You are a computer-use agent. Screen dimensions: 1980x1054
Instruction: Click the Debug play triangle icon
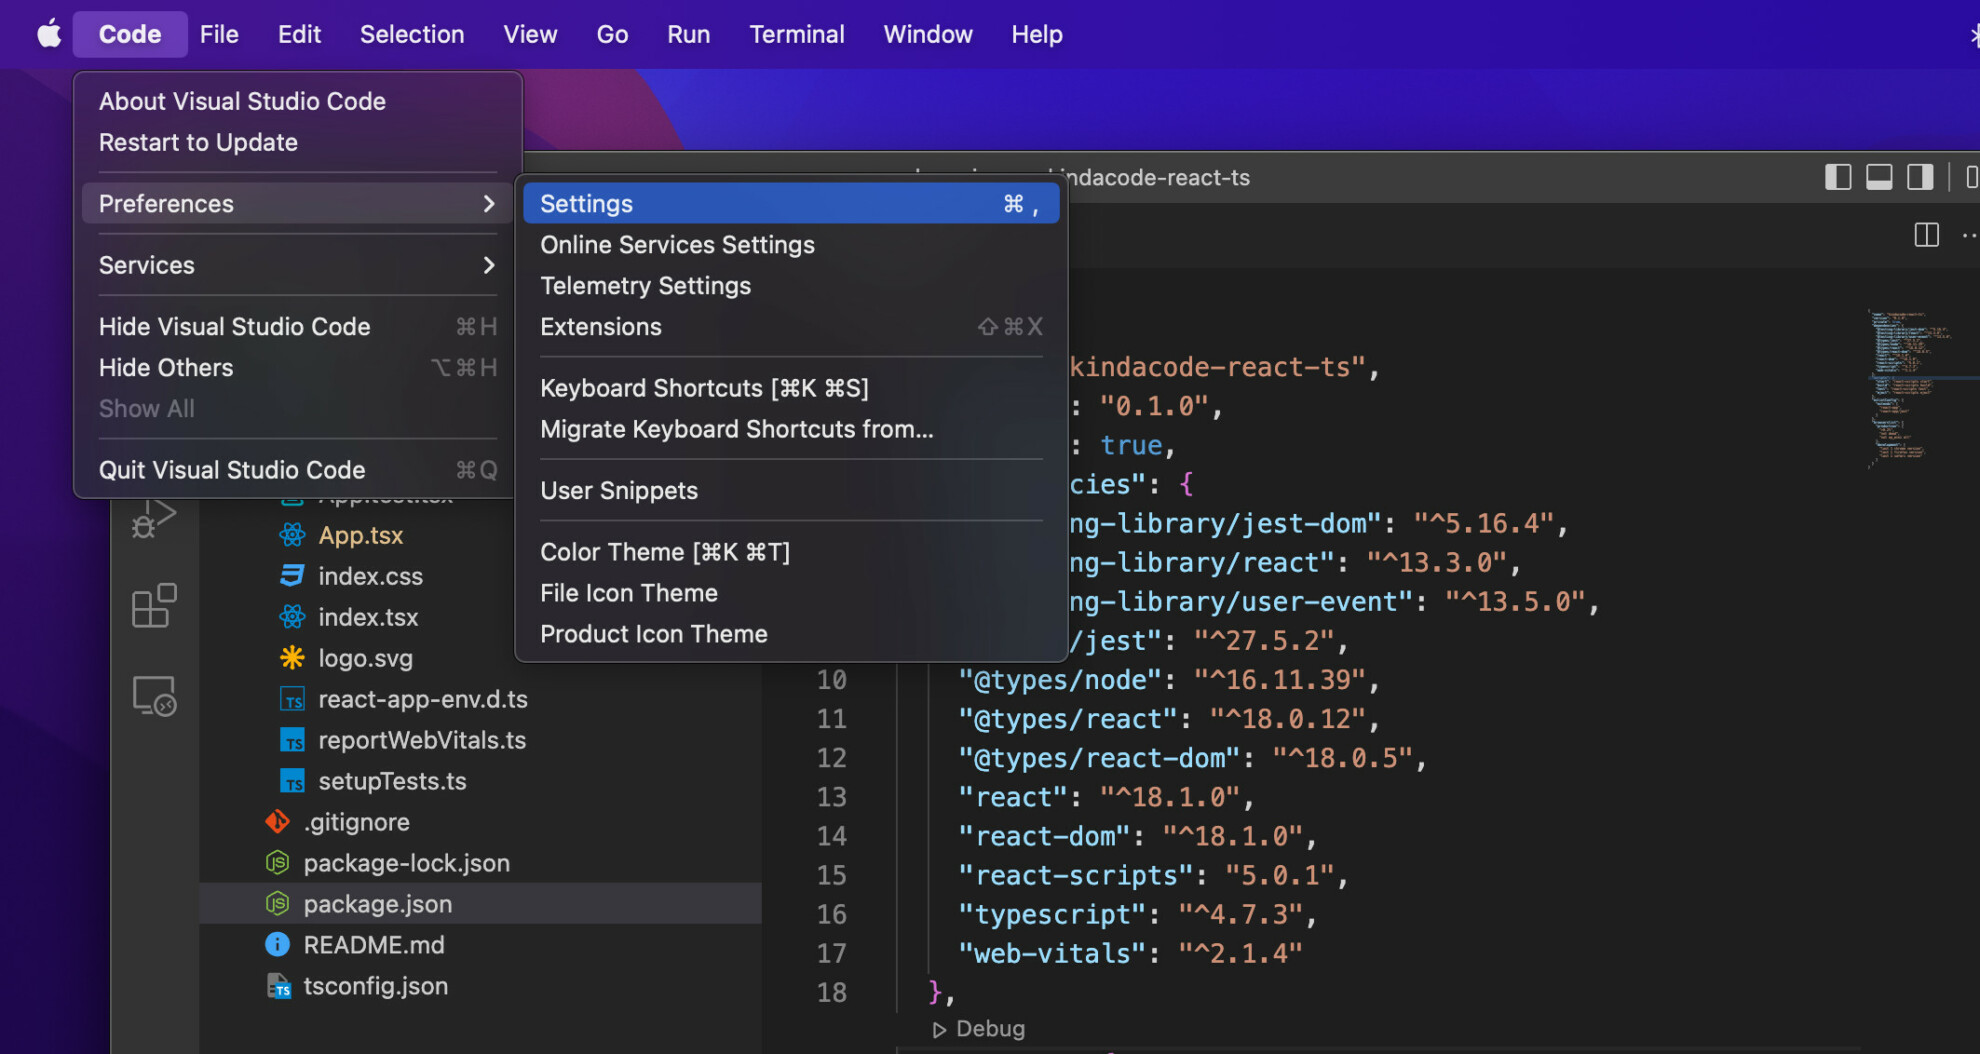939,1029
